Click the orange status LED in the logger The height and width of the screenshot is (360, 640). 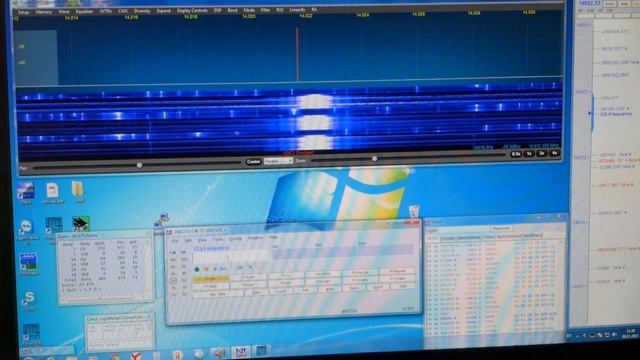(x=206, y=269)
